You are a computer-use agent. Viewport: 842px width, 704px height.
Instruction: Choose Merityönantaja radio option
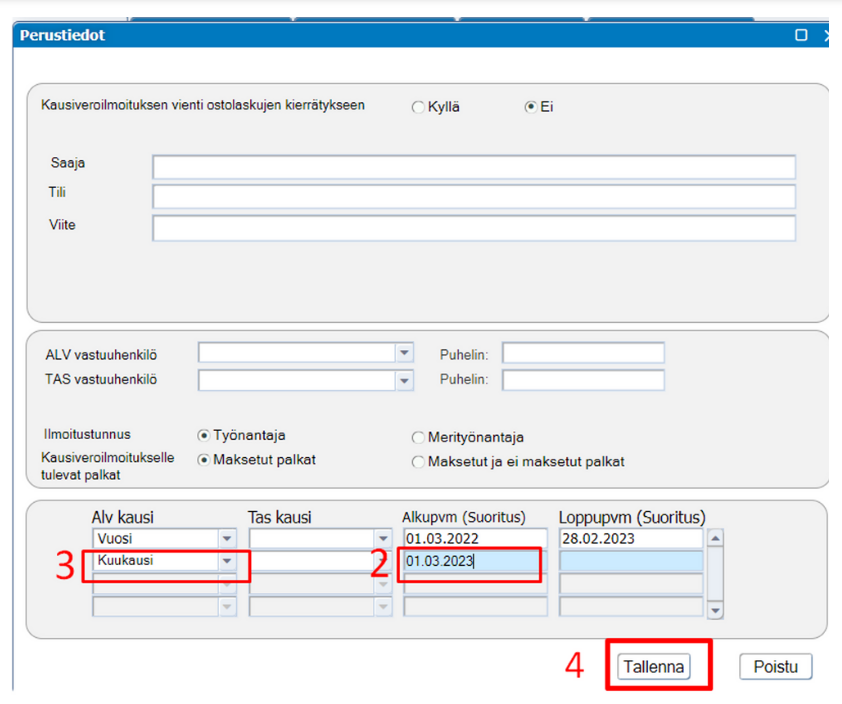(418, 438)
